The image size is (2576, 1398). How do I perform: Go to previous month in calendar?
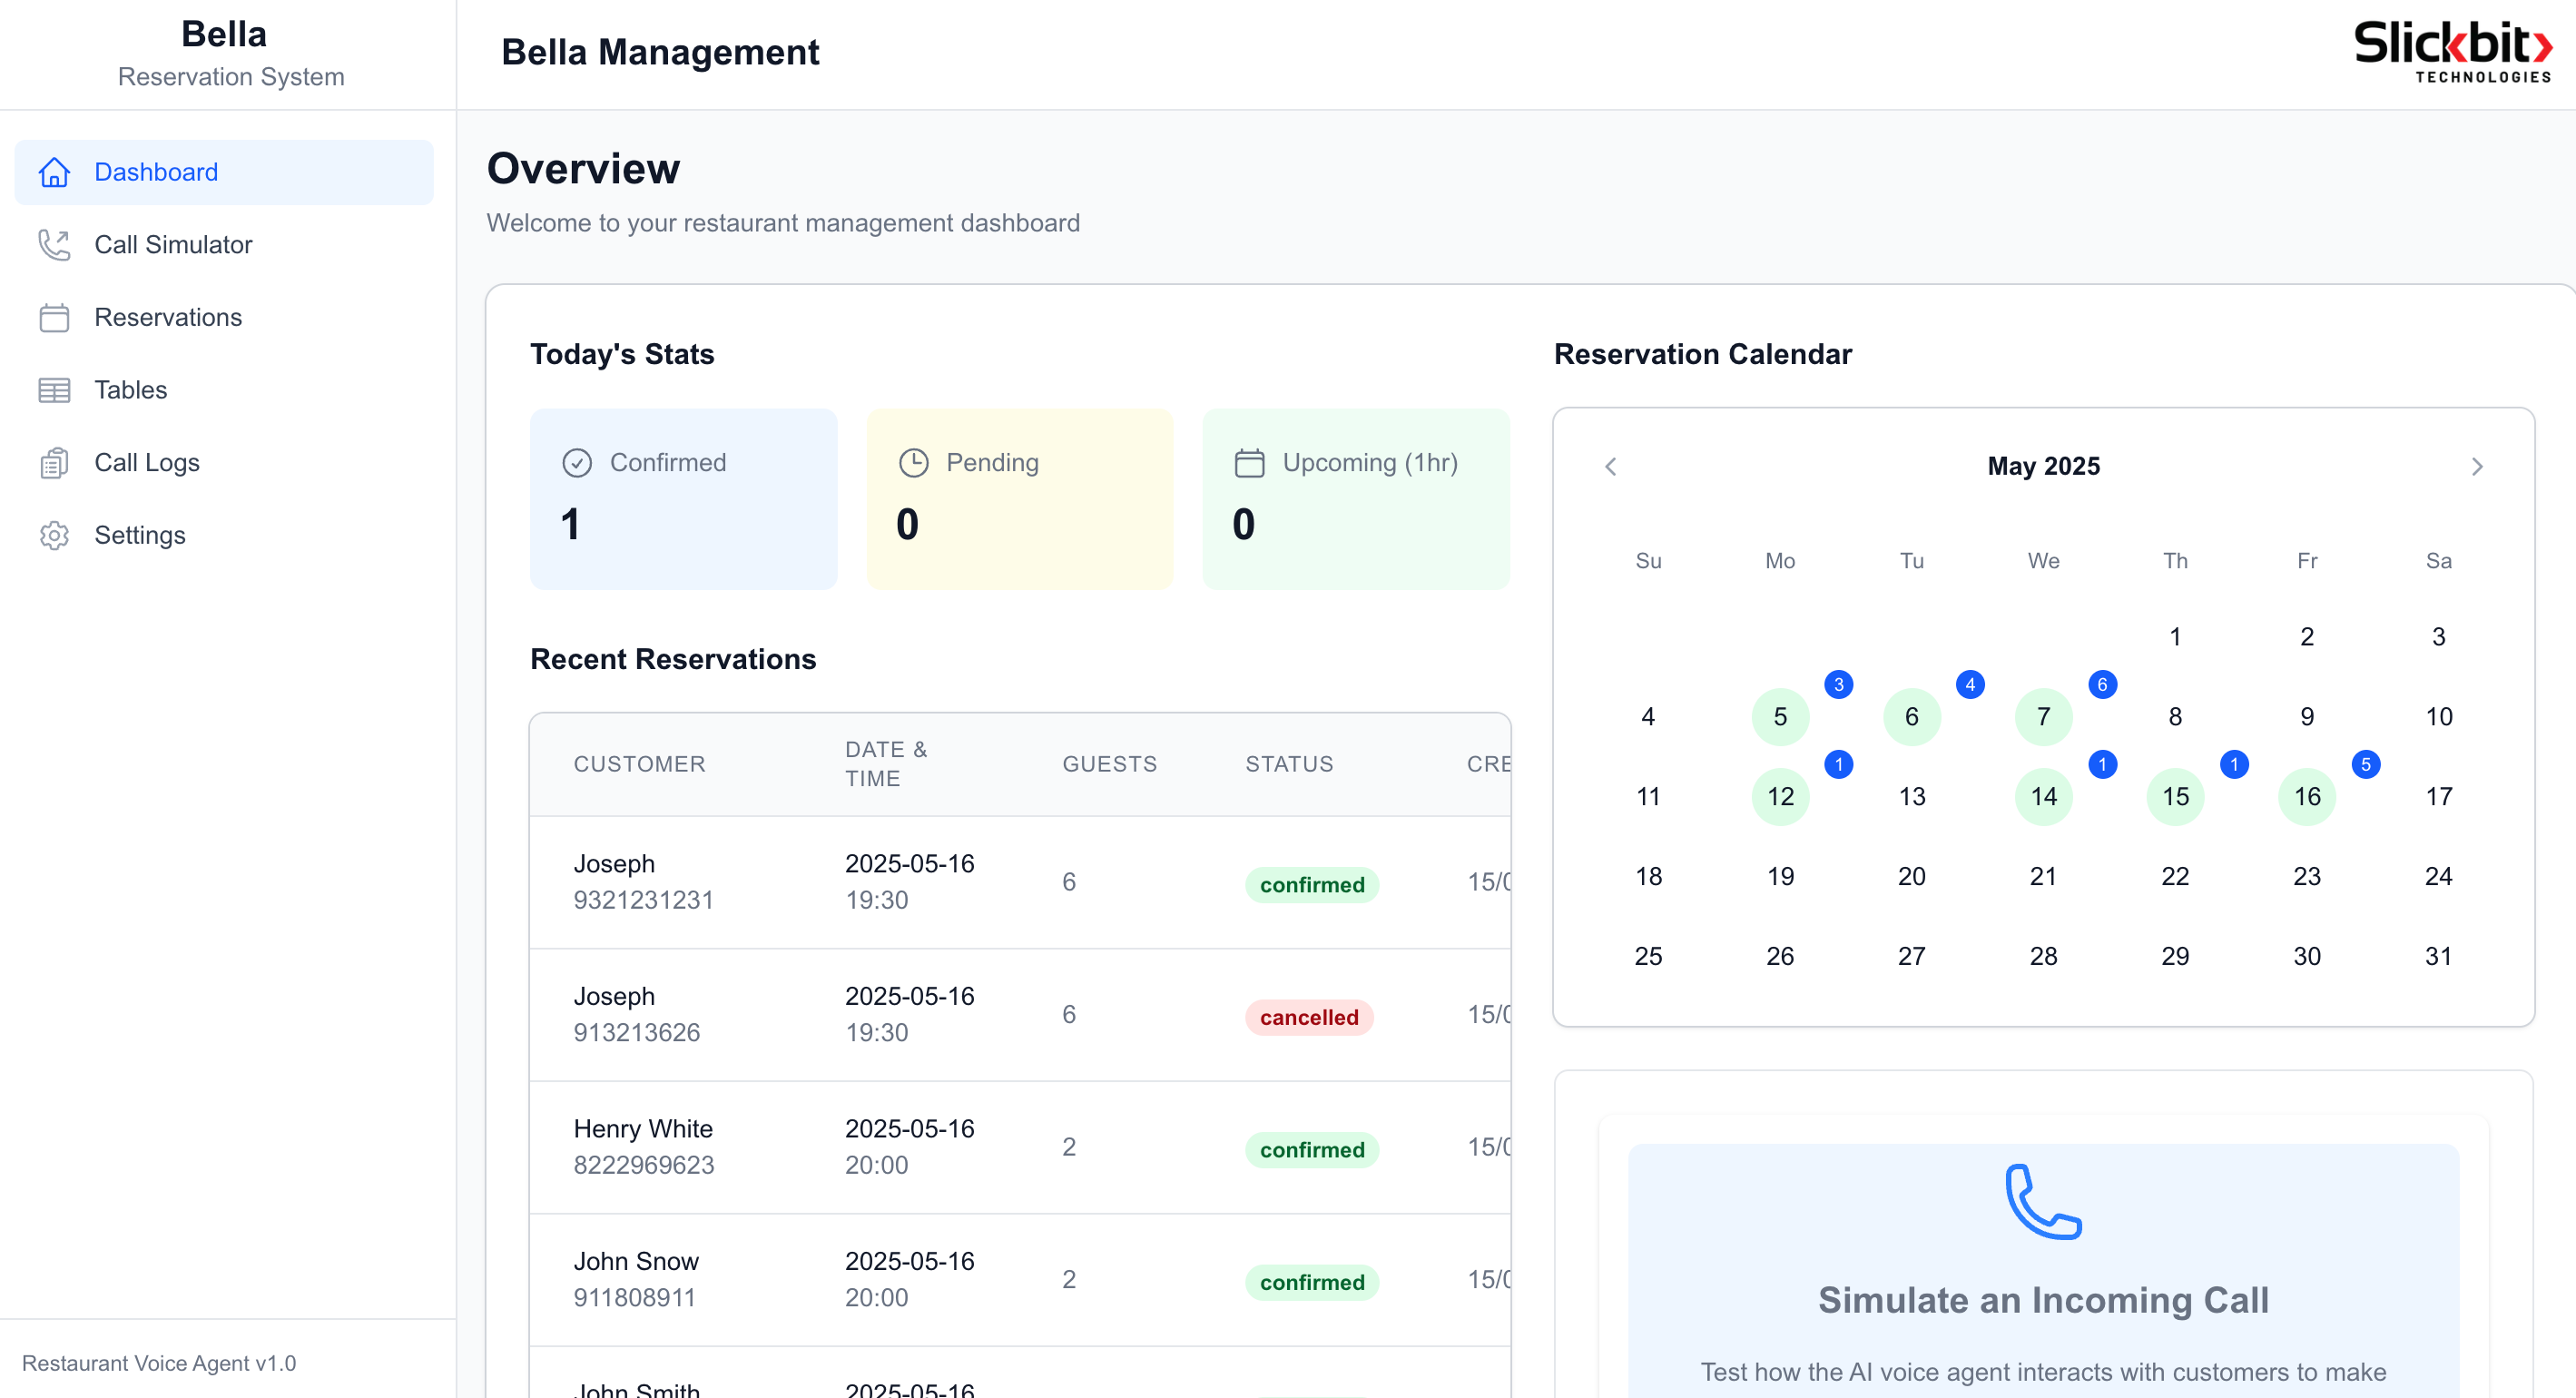tap(1610, 466)
